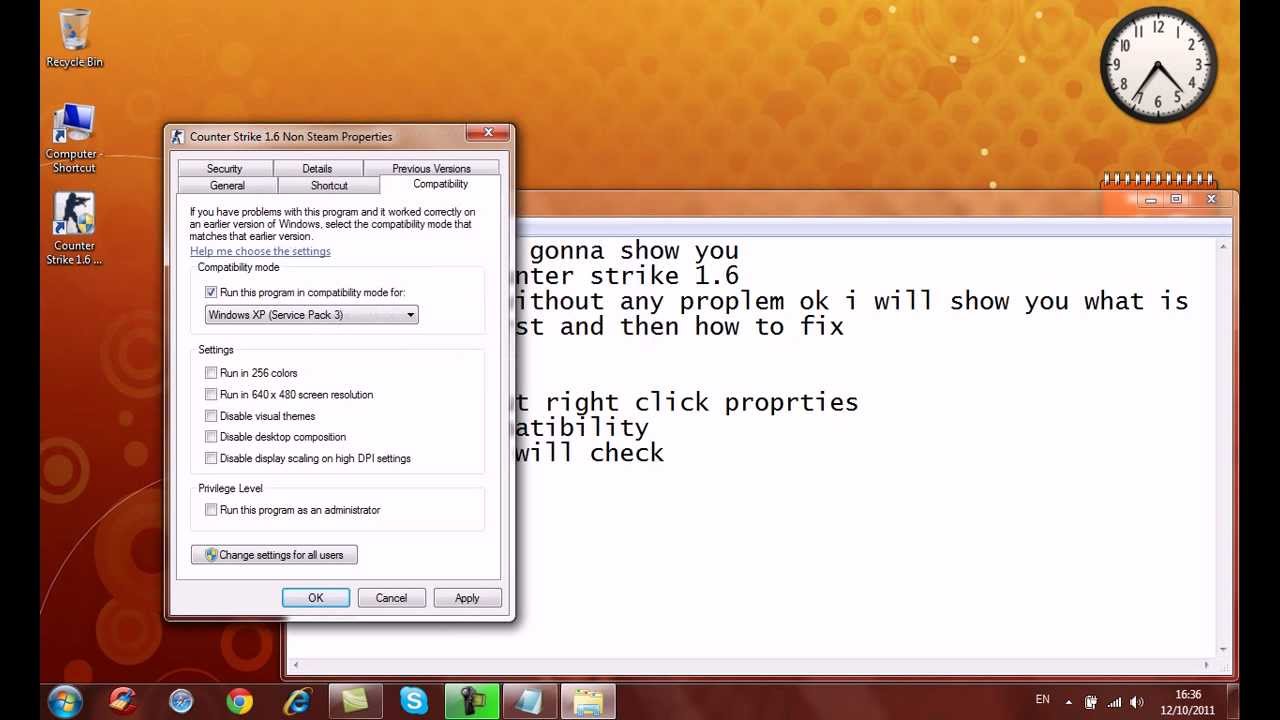This screenshot has height=720, width=1280.
Task: Select the Counter Strike 1.6 desktop shortcut
Action: [x=74, y=229]
